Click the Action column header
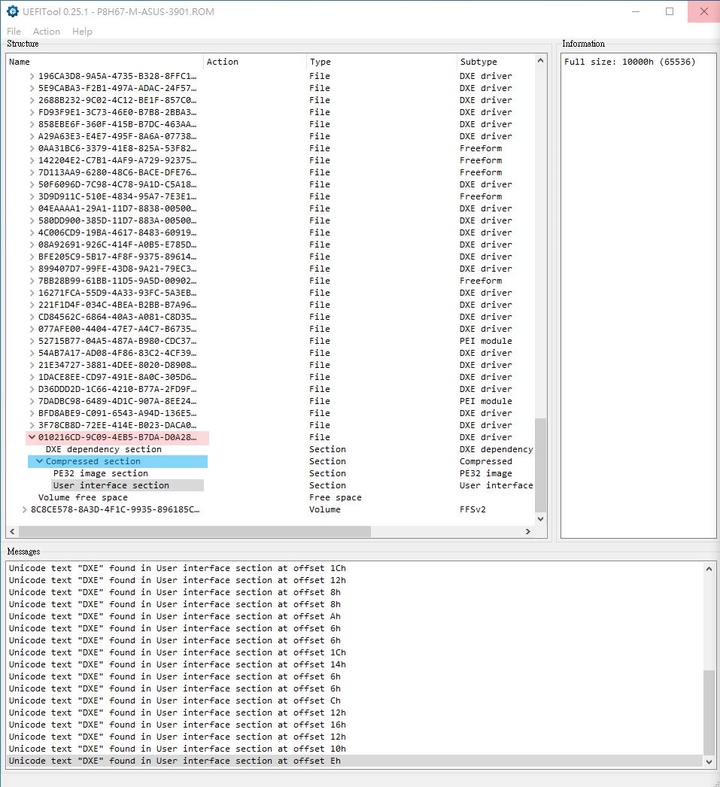 click(x=255, y=62)
